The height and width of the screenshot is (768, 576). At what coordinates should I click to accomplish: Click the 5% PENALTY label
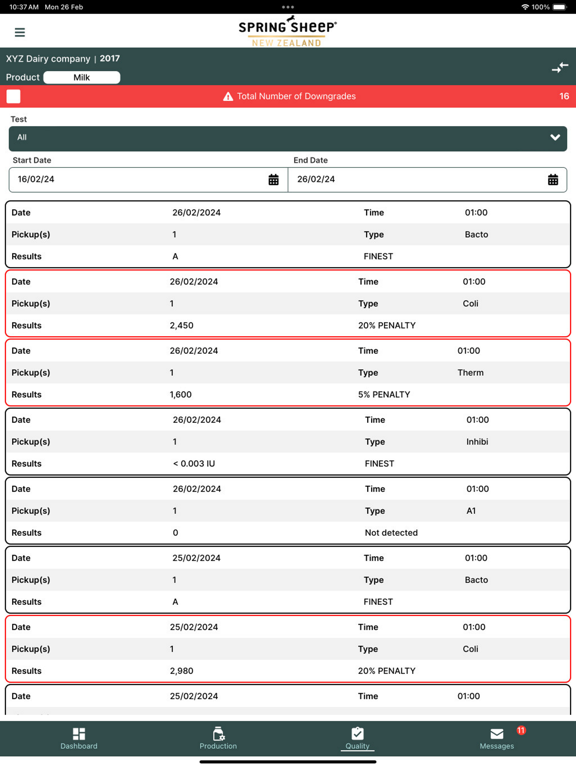click(x=384, y=395)
